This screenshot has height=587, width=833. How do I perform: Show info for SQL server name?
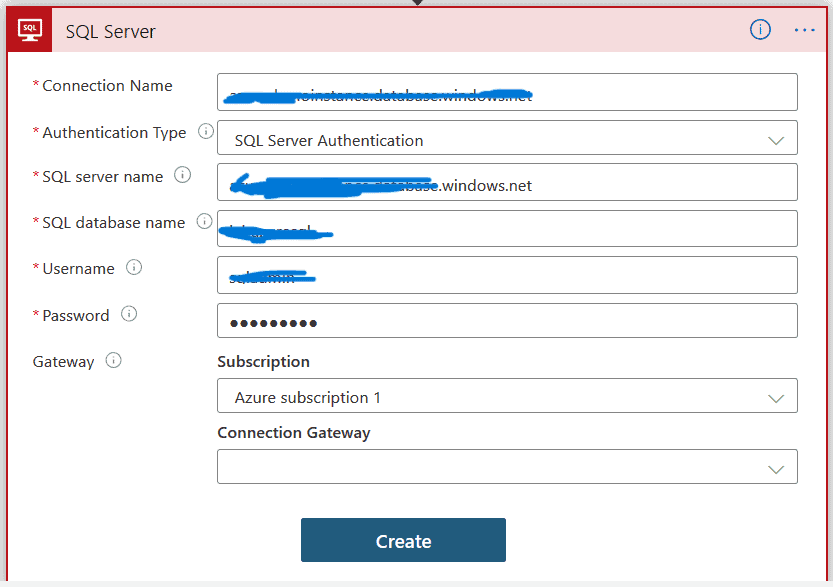(182, 175)
